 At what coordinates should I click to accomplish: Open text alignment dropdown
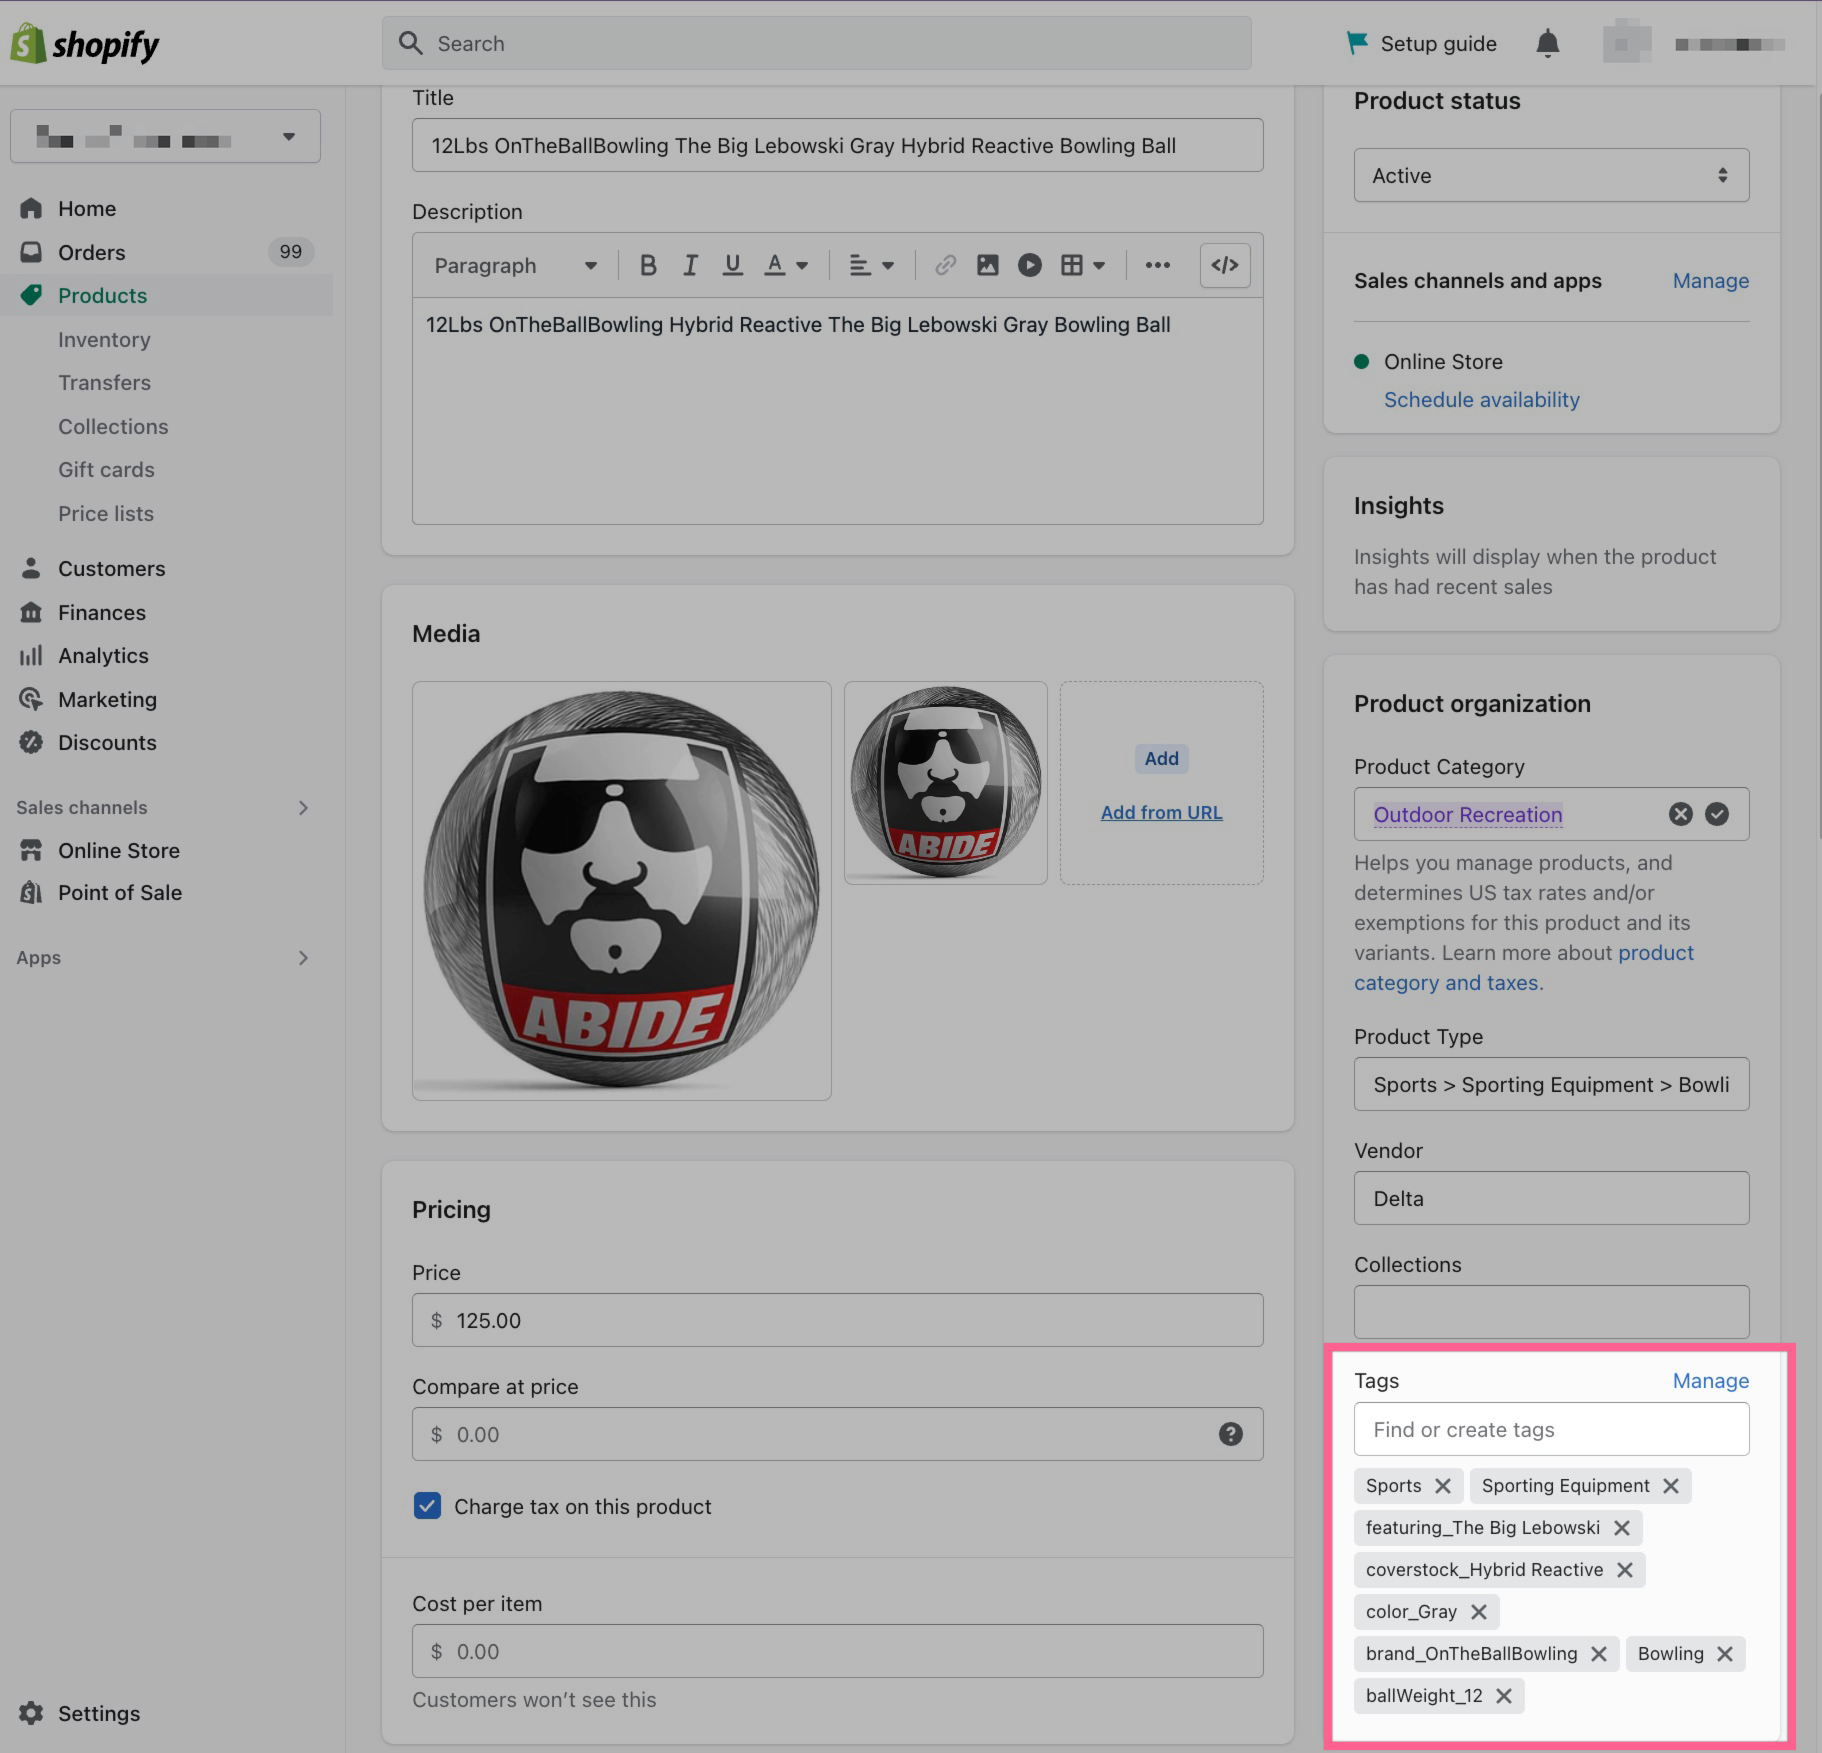(x=871, y=266)
